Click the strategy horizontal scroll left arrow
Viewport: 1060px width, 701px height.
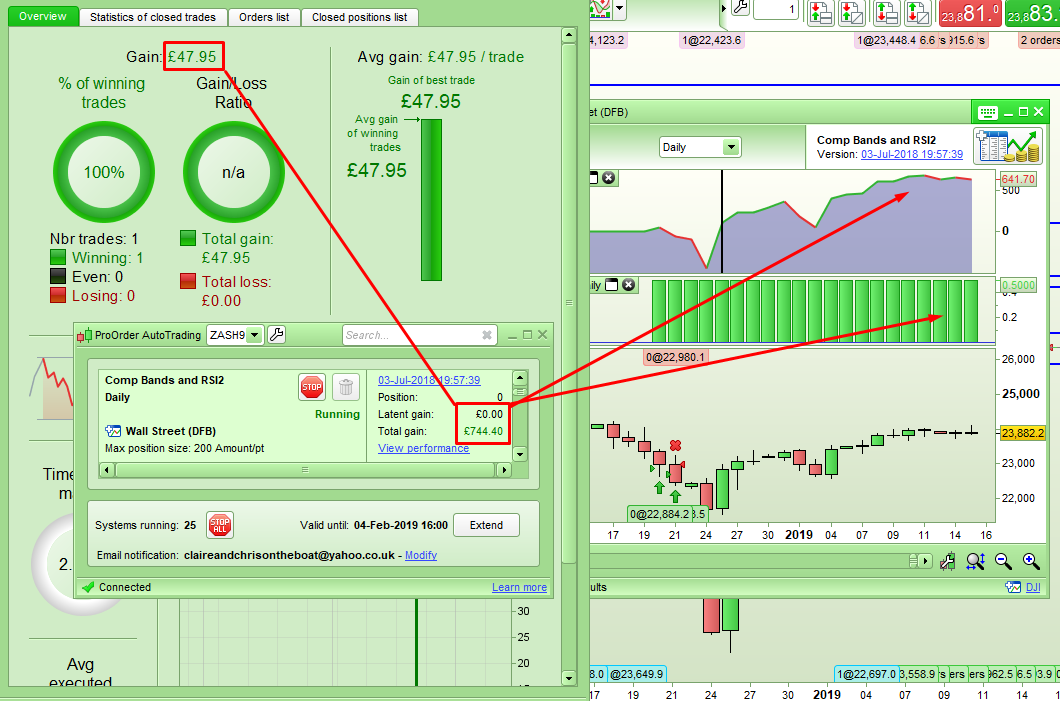106,469
